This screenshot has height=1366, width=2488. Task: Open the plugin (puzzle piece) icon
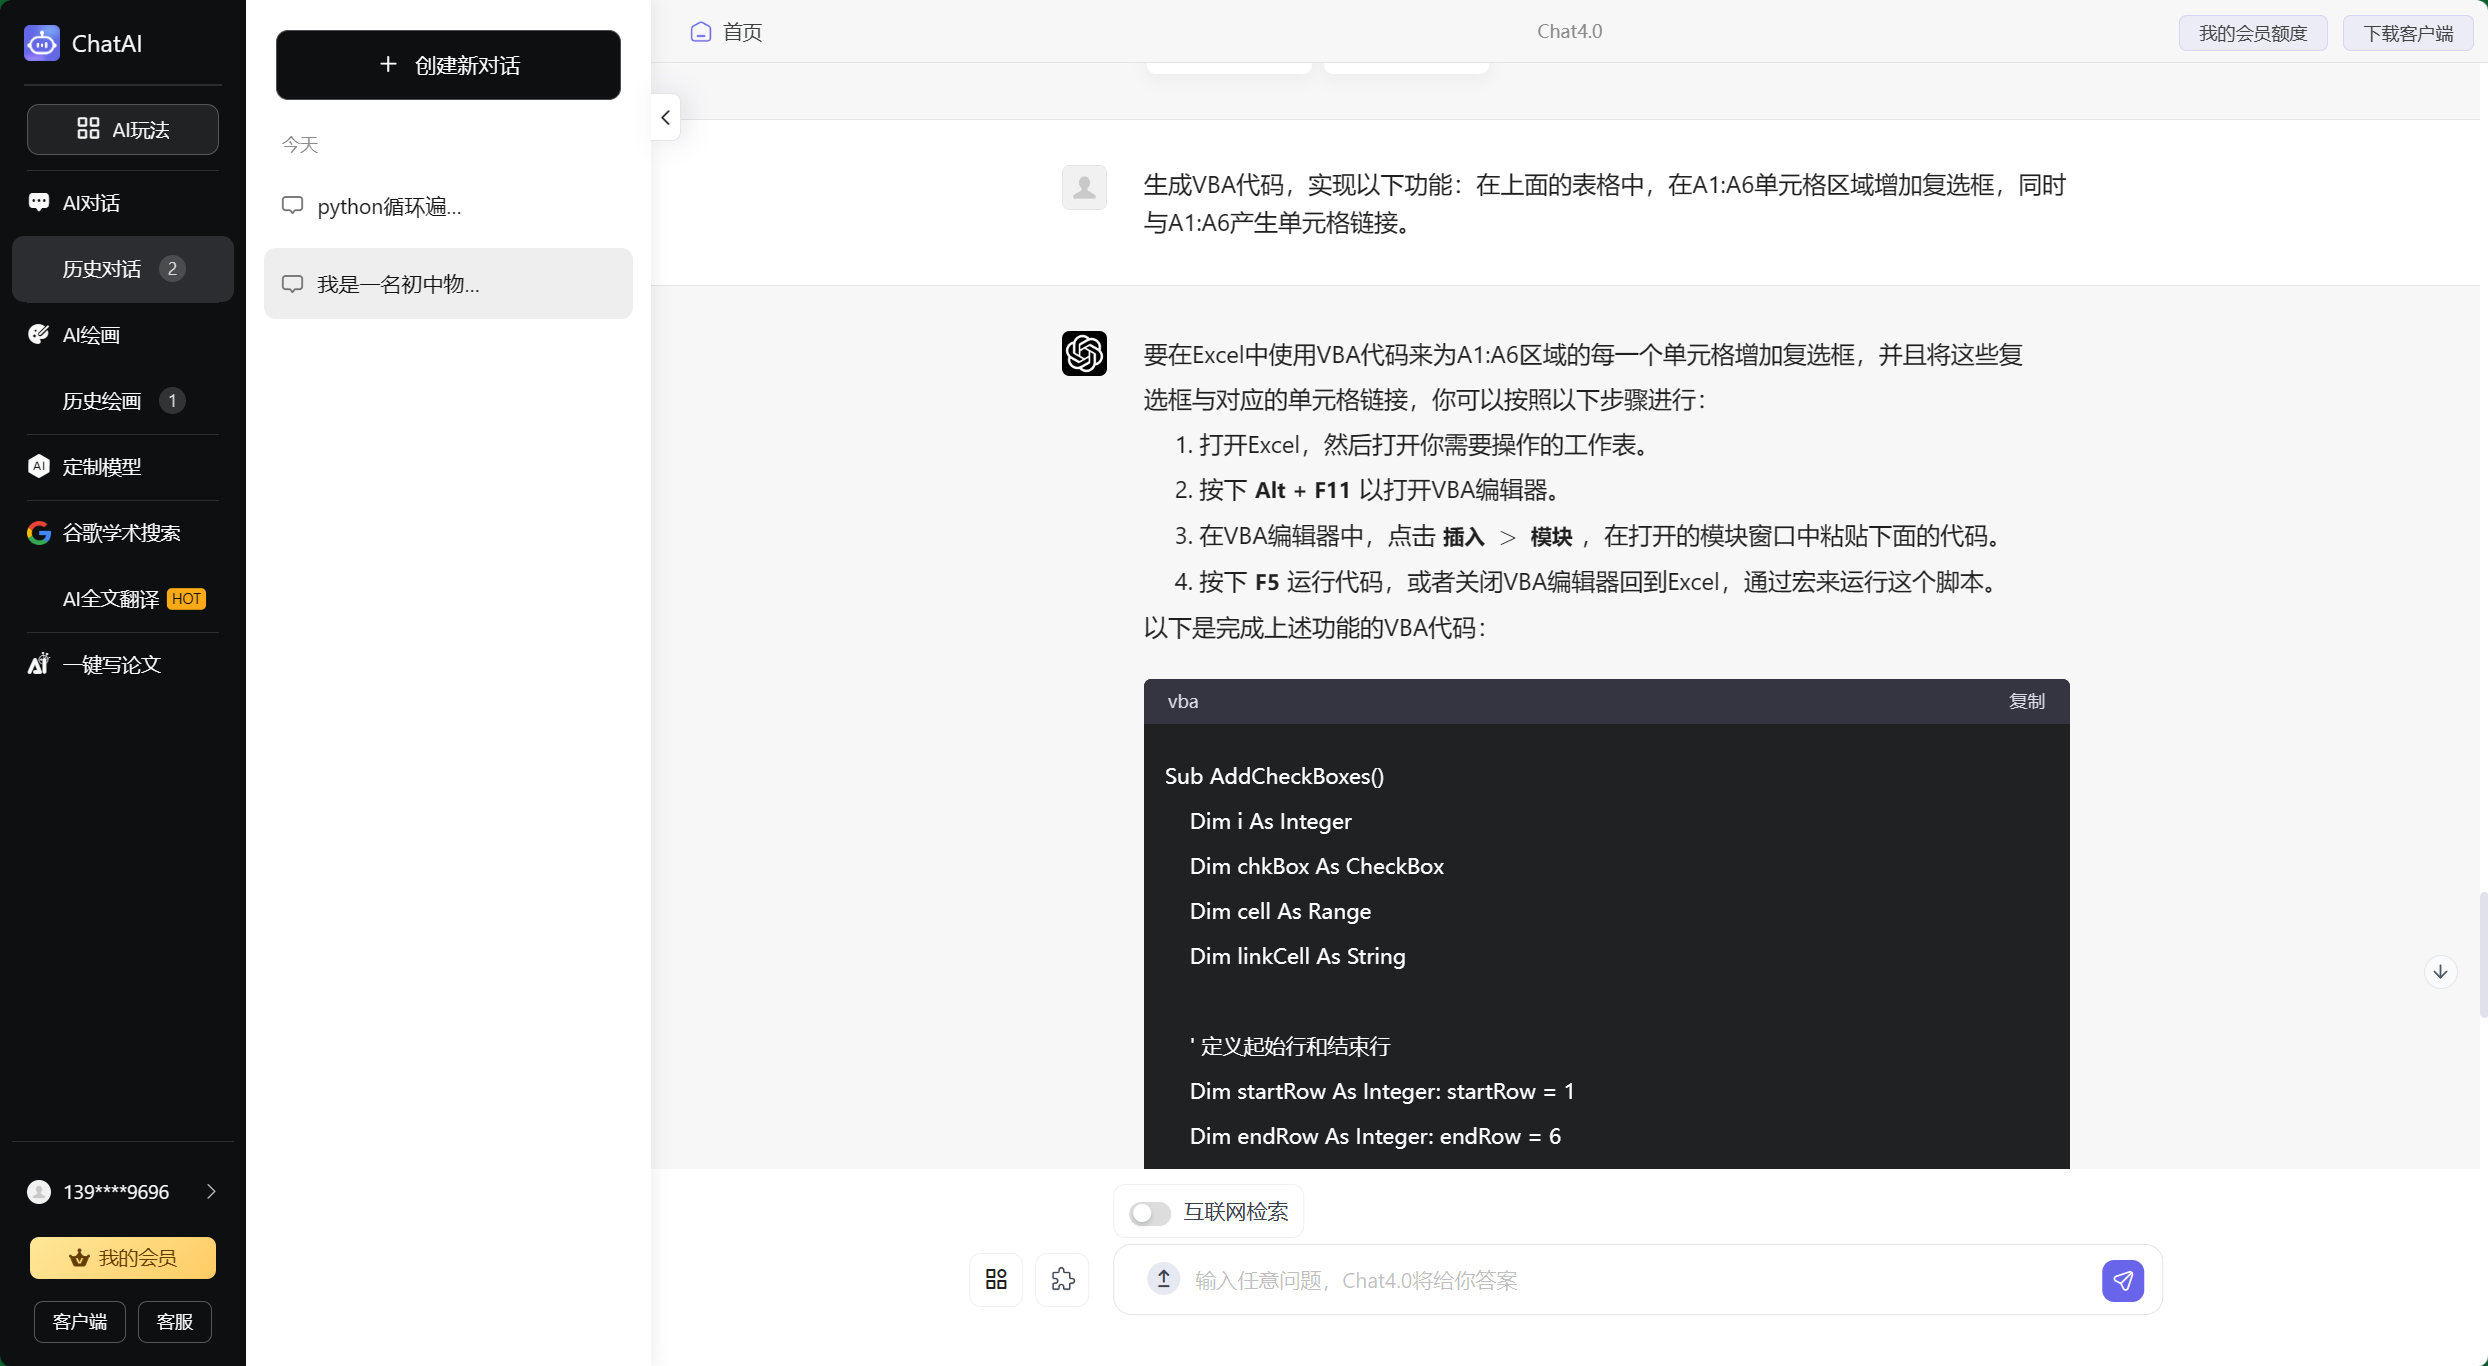tap(1063, 1280)
